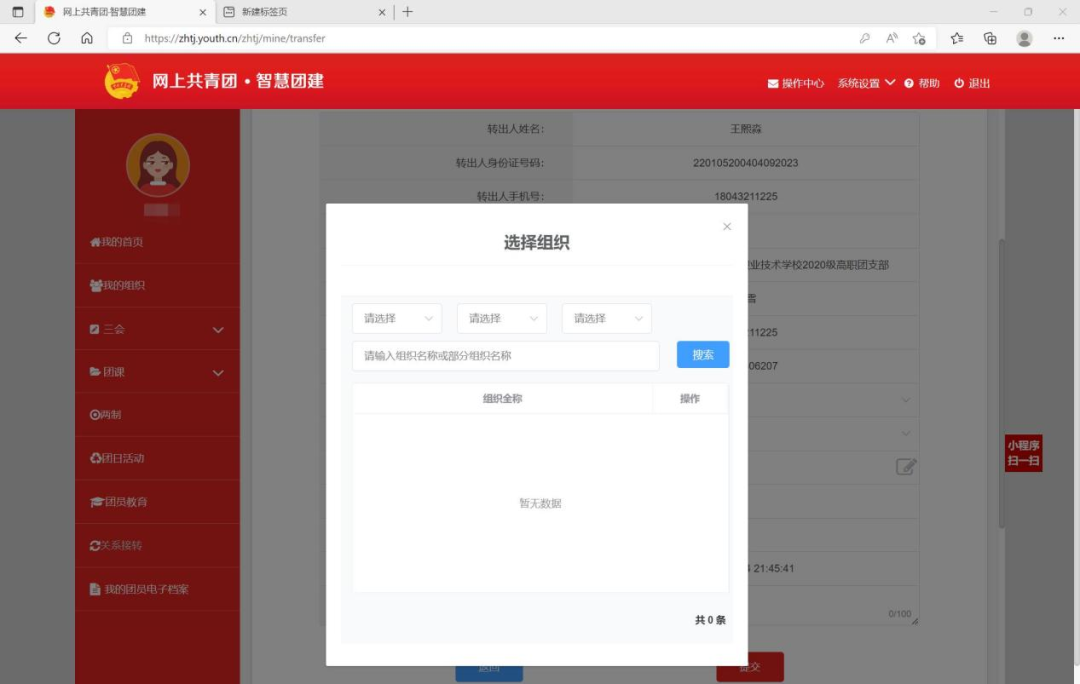Image resolution: width=1080 pixels, height=684 pixels.
Task: Click the 帮助 question-mark icon
Action: [908, 83]
